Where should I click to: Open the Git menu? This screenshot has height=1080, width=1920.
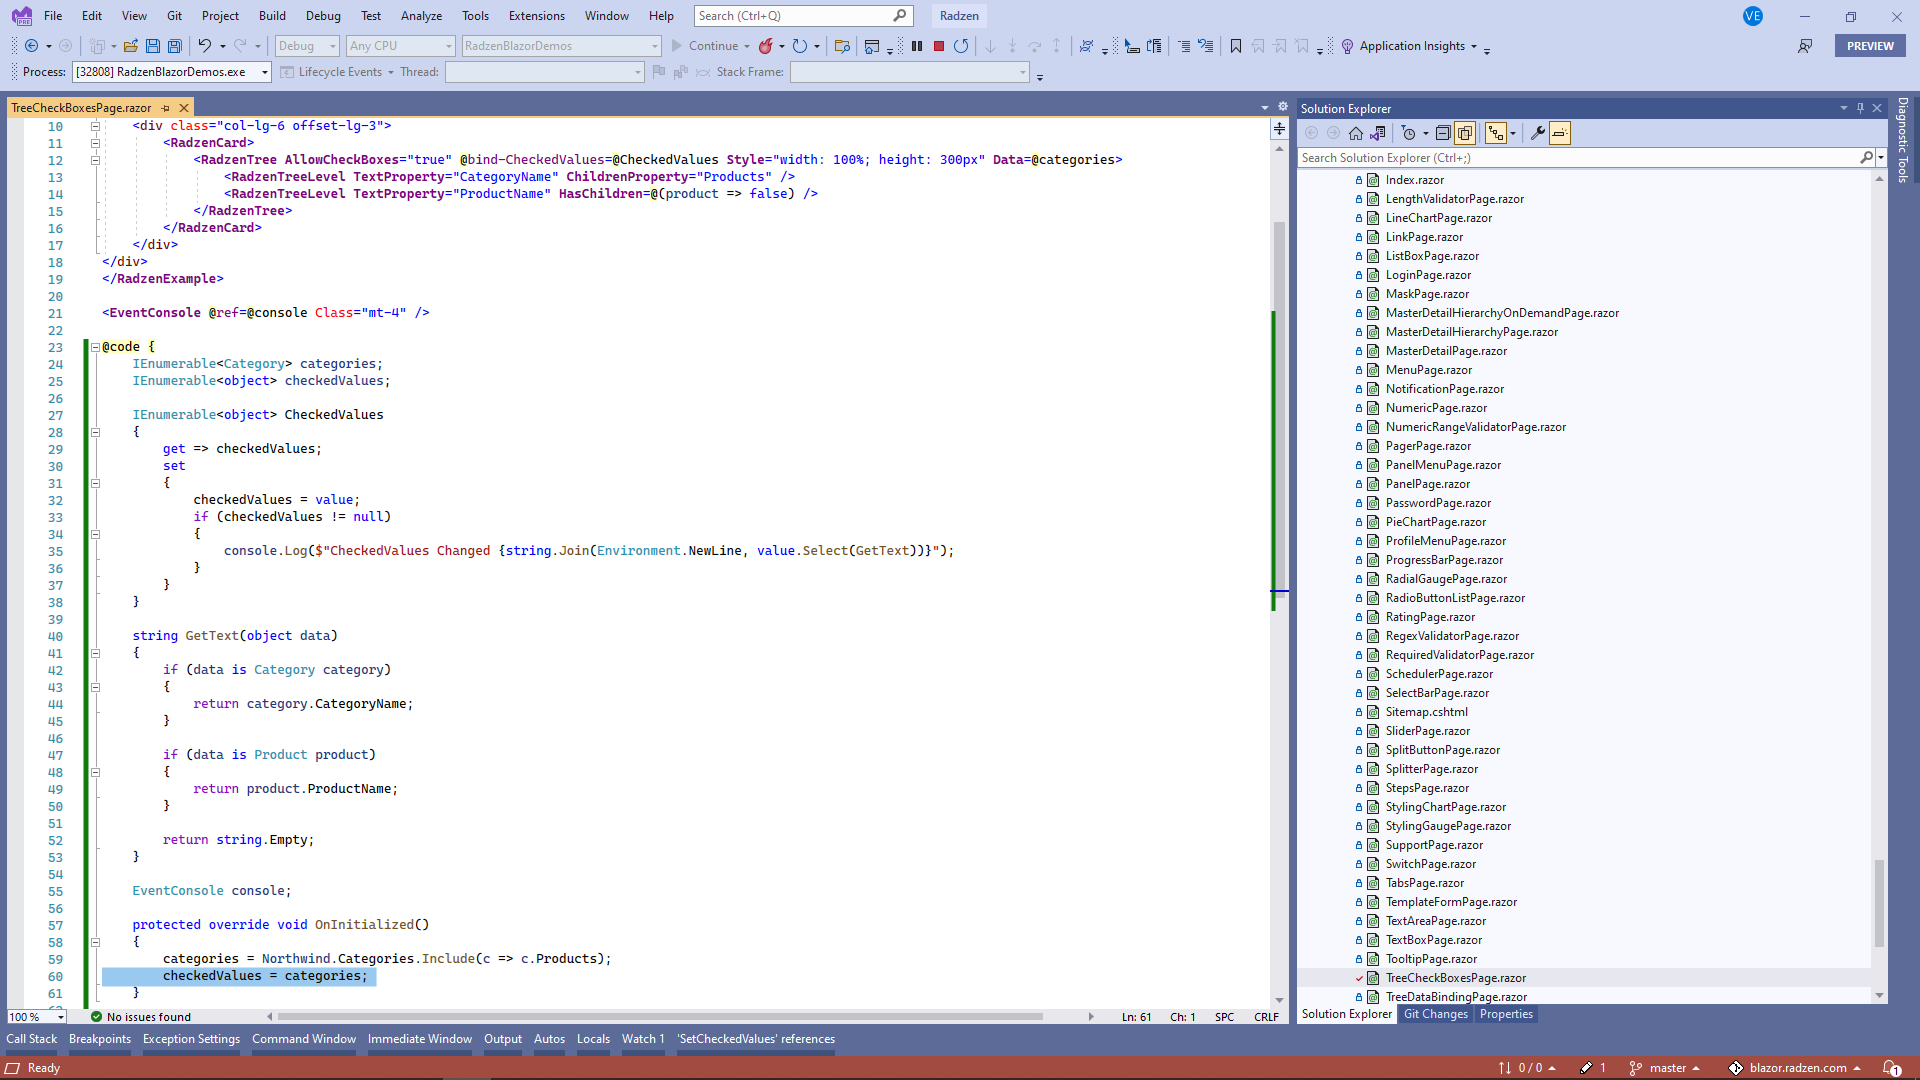(174, 15)
